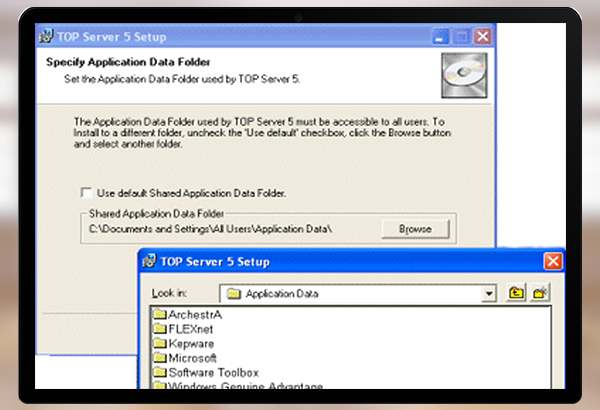Click the setup icon in main window title
Viewport: 600px width, 410px height.
pyautogui.click(x=46, y=38)
